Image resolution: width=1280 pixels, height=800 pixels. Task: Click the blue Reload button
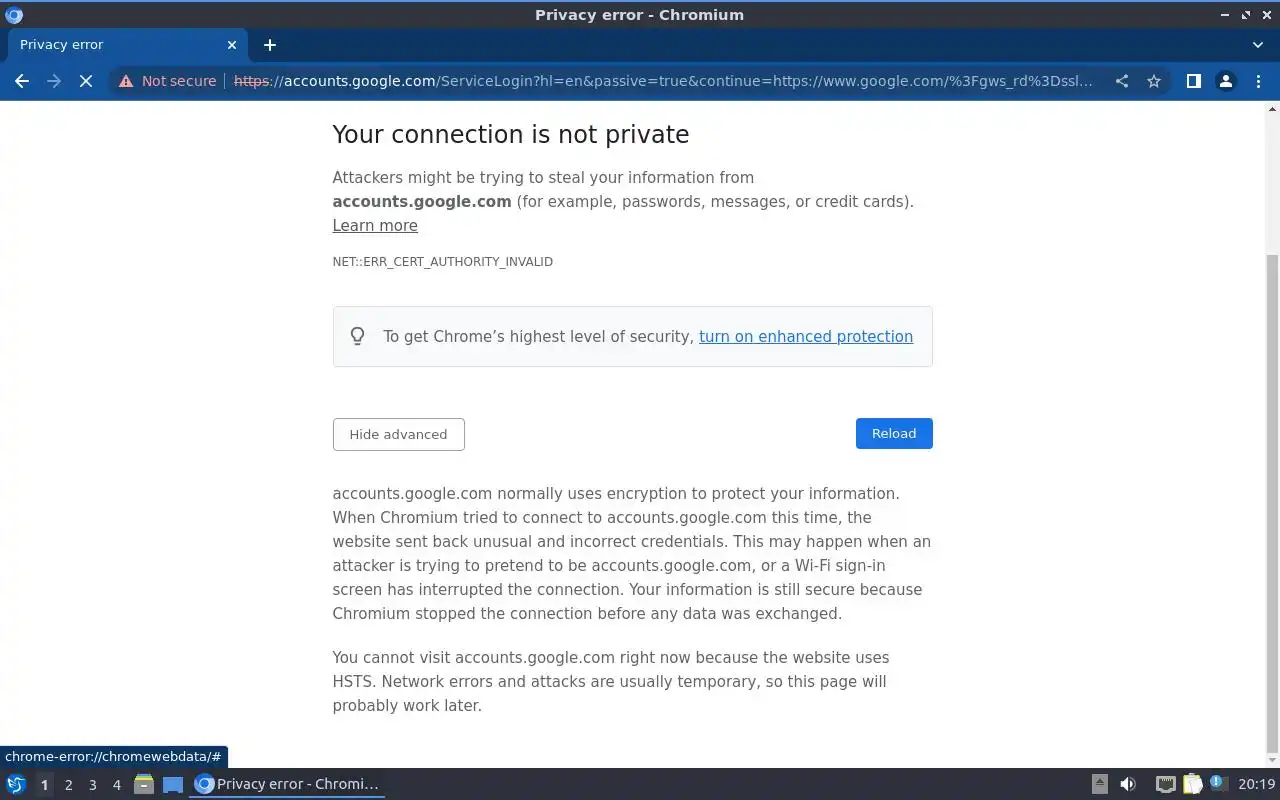893,433
